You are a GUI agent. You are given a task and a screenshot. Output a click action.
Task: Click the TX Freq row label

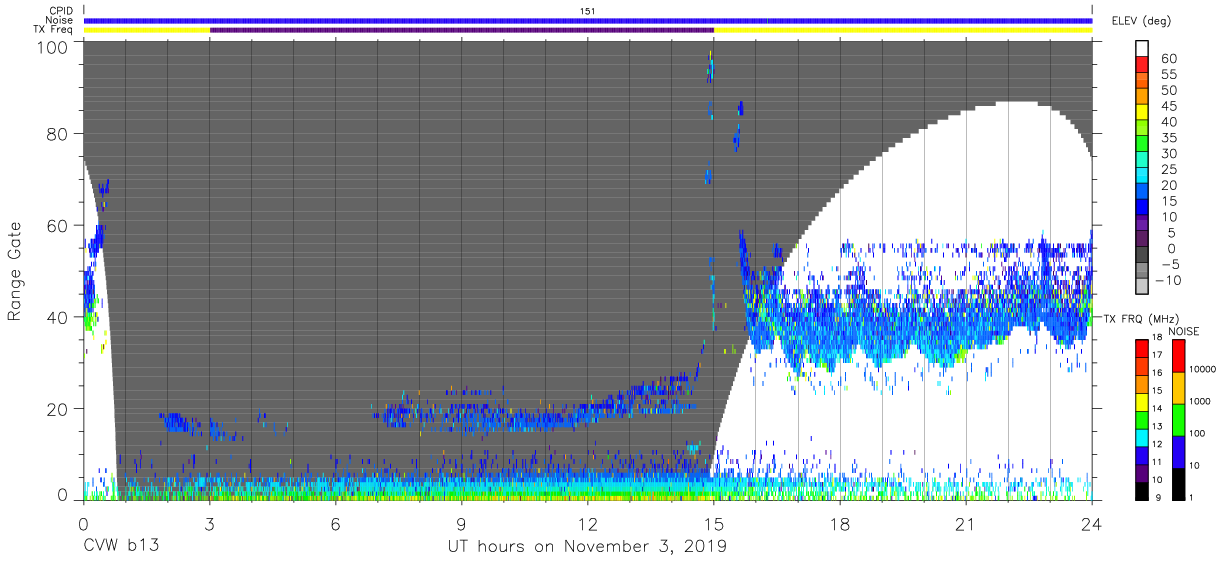pyautogui.click(x=54, y=30)
